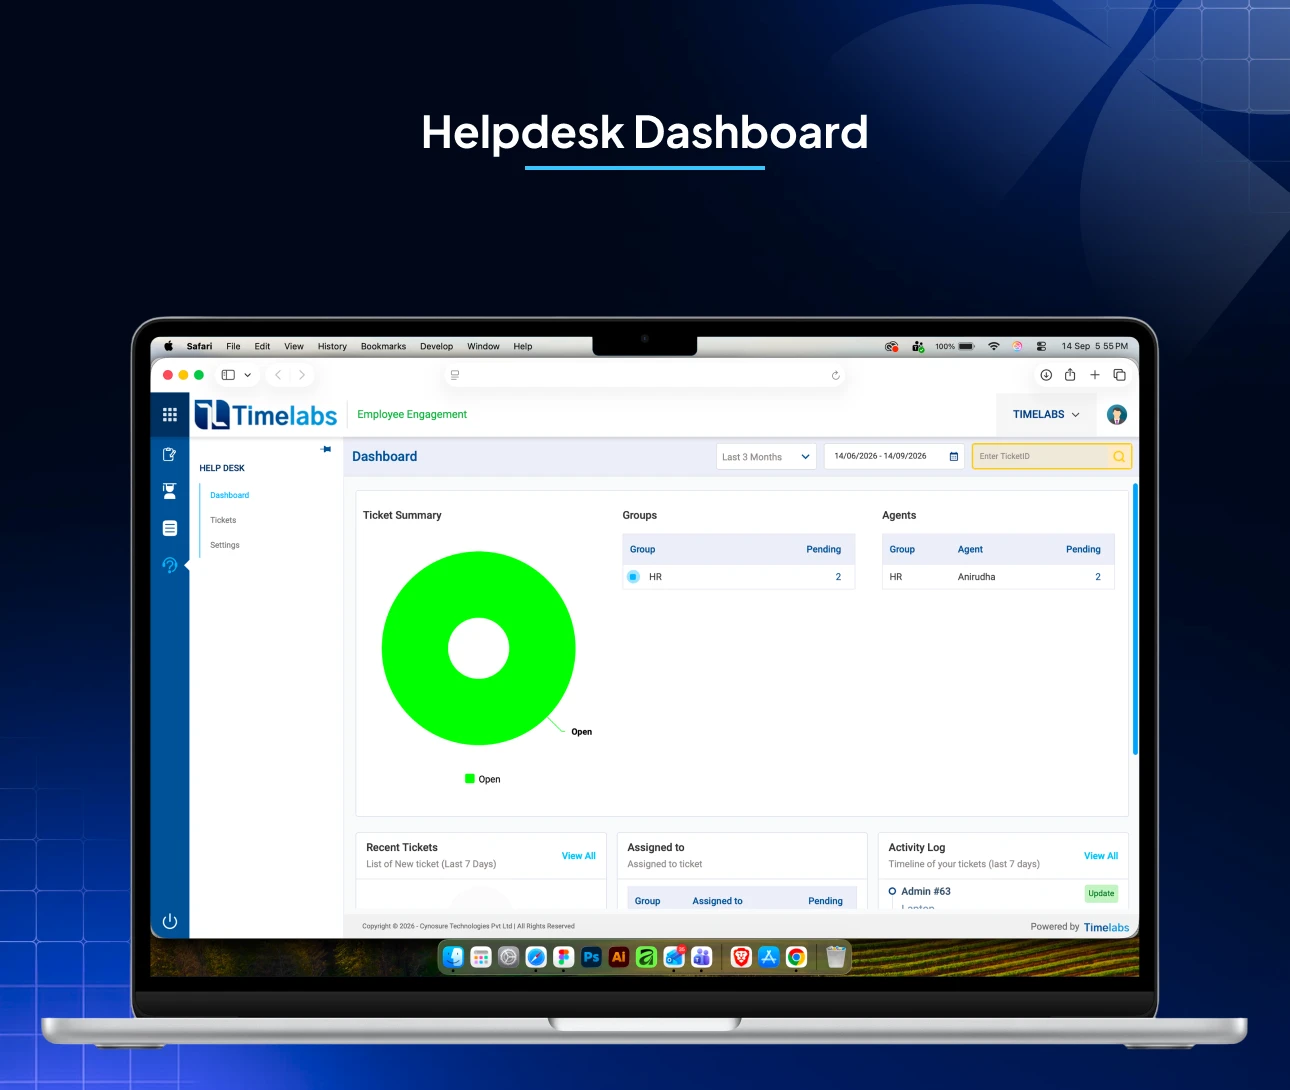Image resolution: width=1290 pixels, height=1090 pixels.
Task: Toggle Safari sidebar icon
Action: [x=228, y=375]
